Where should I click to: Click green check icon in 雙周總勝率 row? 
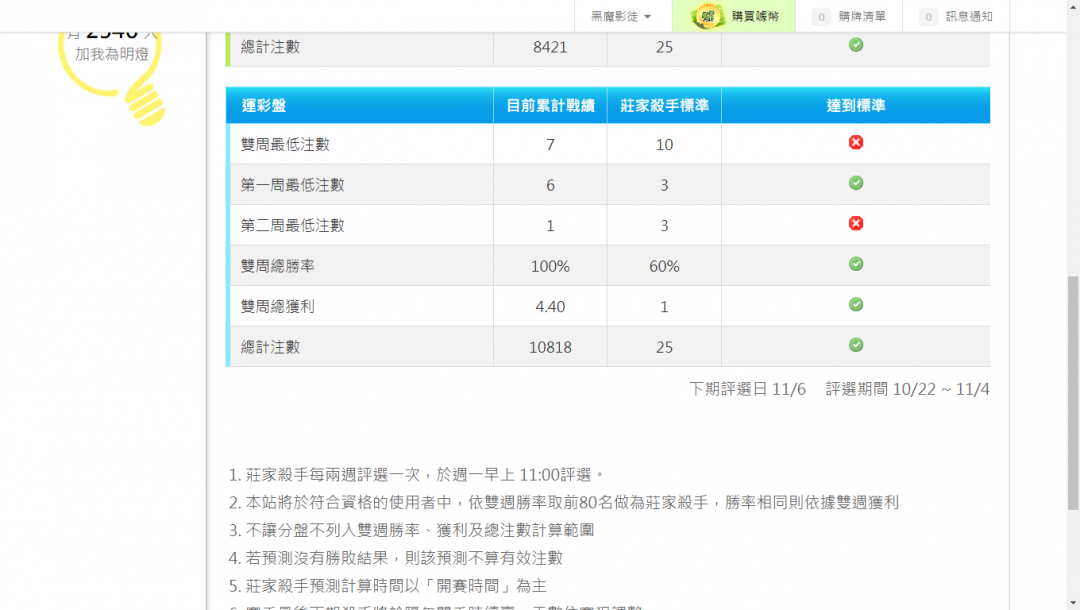(x=855, y=264)
